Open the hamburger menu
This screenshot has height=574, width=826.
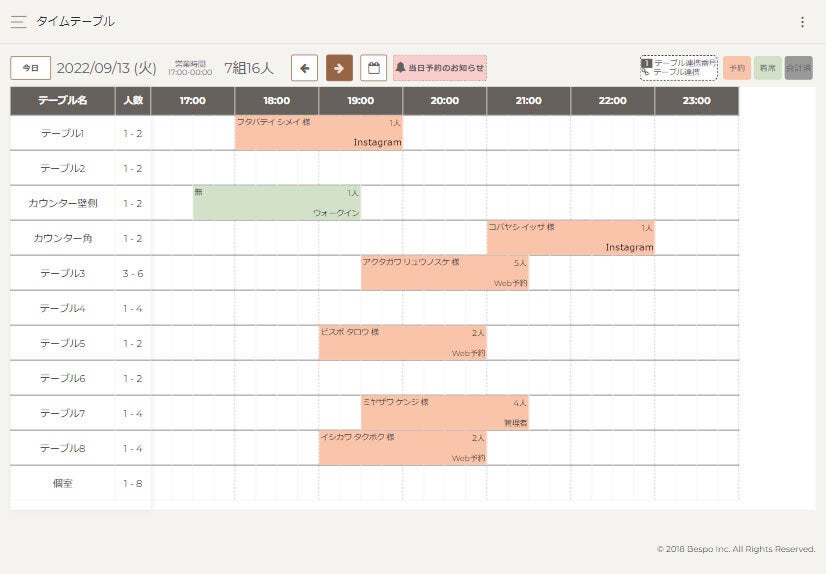coord(18,22)
